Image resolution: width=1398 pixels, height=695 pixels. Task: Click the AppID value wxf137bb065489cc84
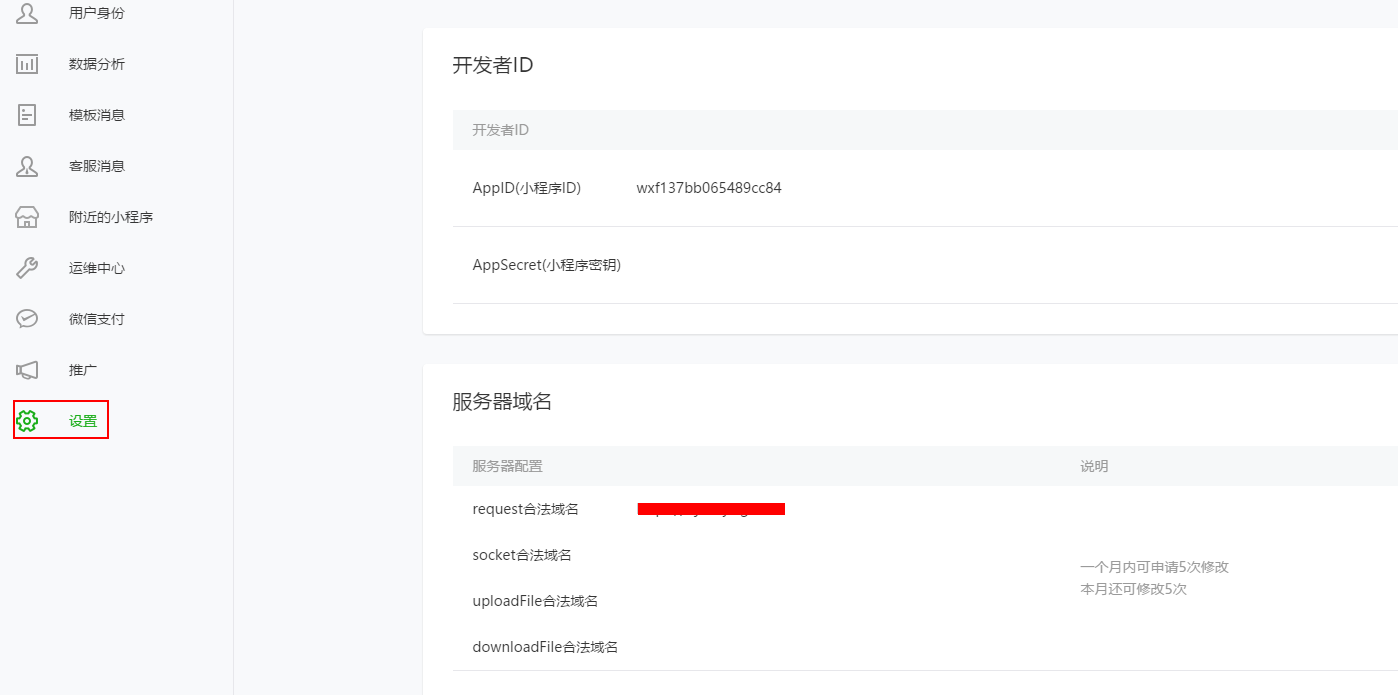(709, 188)
